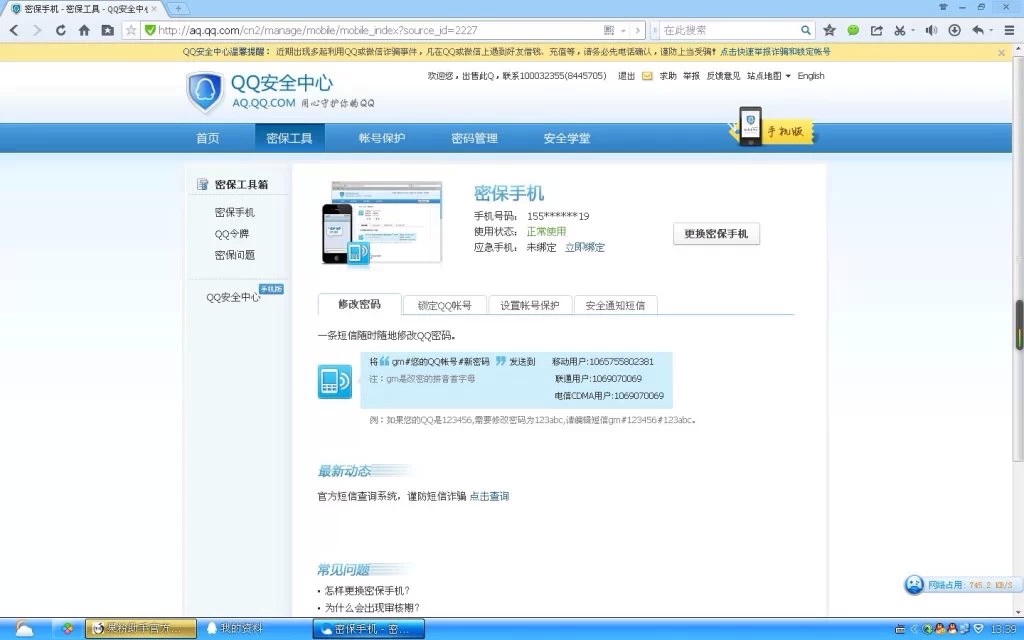
Task: Click the QQ Security Center shield logo
Action: tap(205, 92)
